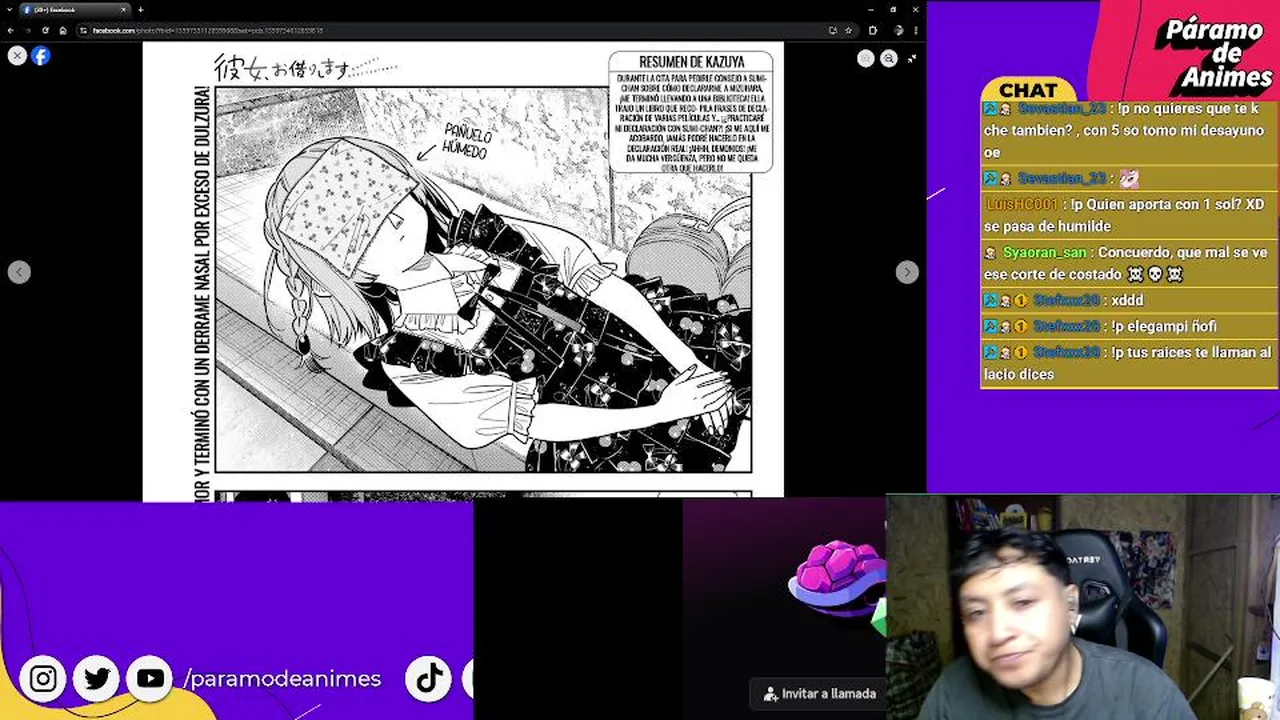Click the Facebook logo in the viewer

[x=40, y=56]
